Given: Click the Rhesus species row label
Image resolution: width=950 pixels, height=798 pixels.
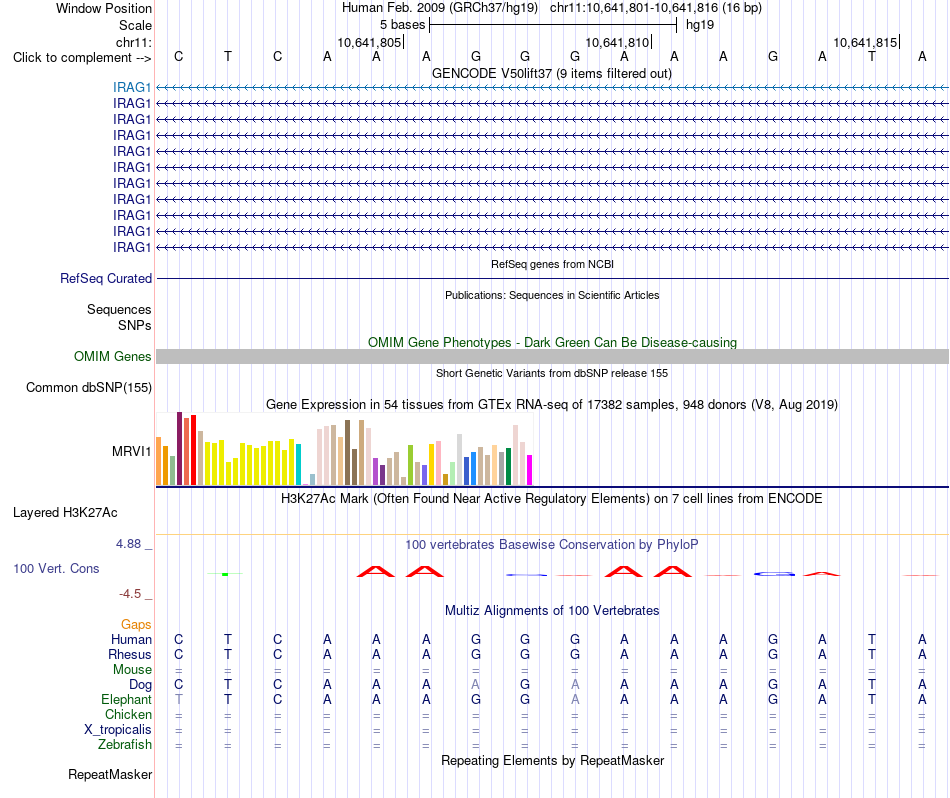Looking at the screenshot, I should pos(130,654).
